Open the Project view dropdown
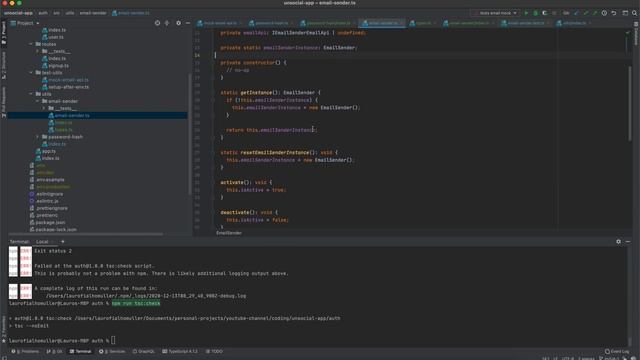 pos(25,23)
